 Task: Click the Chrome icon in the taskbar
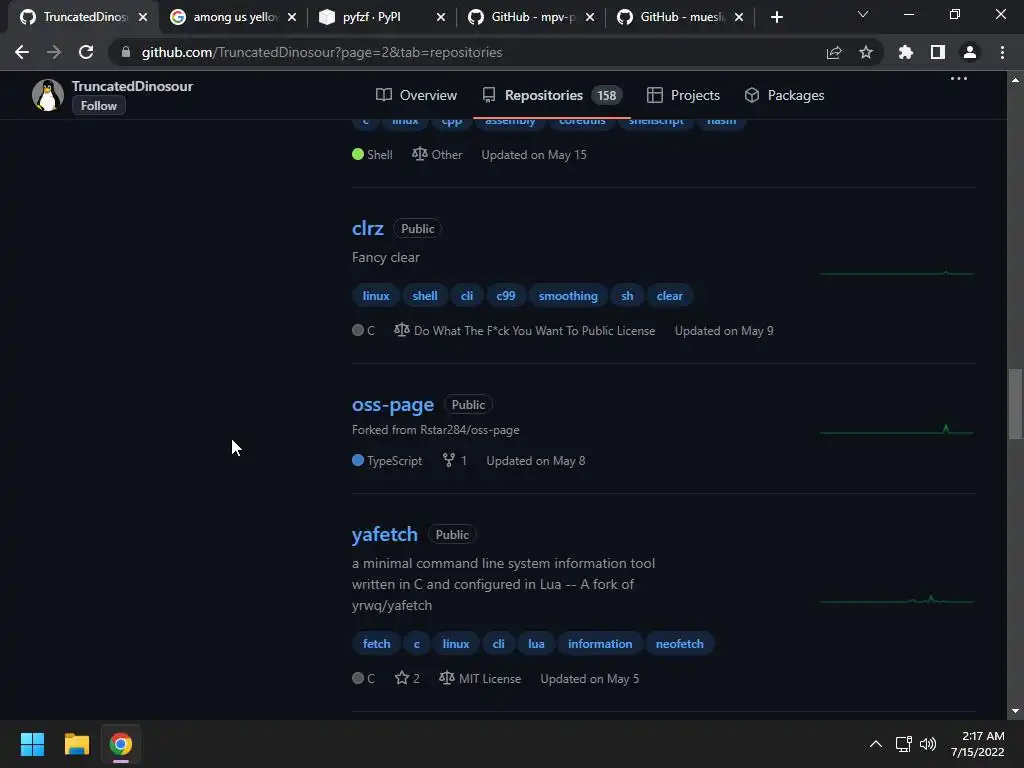(121, 744)
